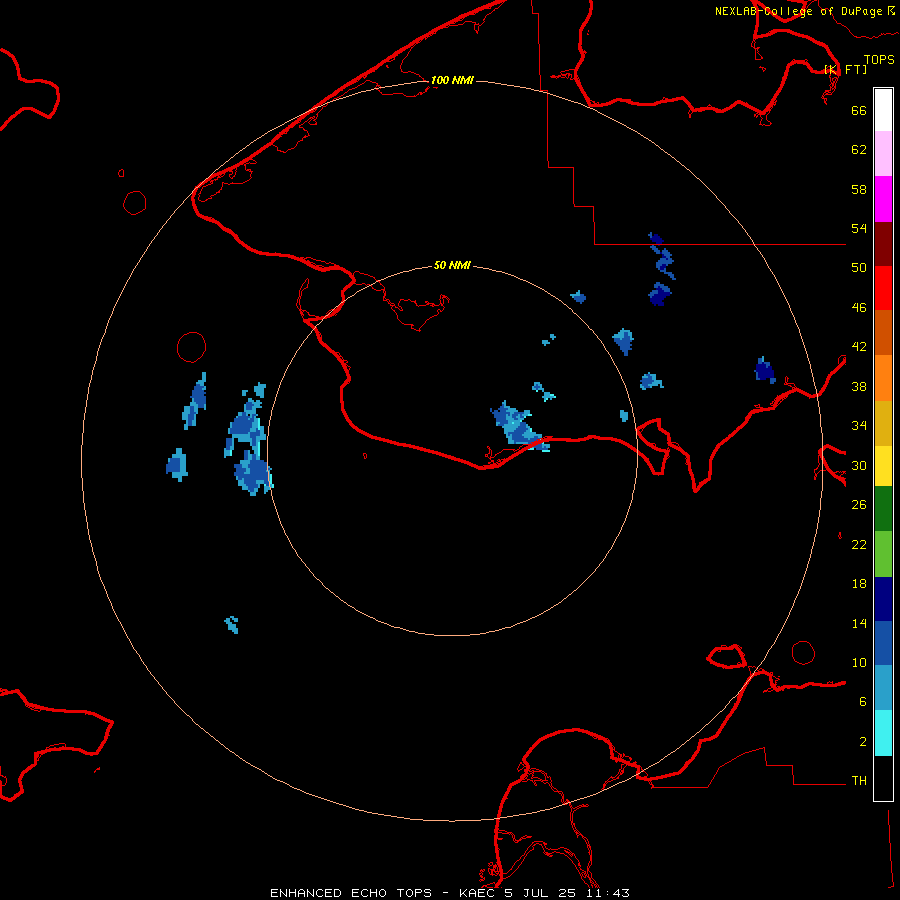
Task: Click legend value "46"
Action: [859, 308]
